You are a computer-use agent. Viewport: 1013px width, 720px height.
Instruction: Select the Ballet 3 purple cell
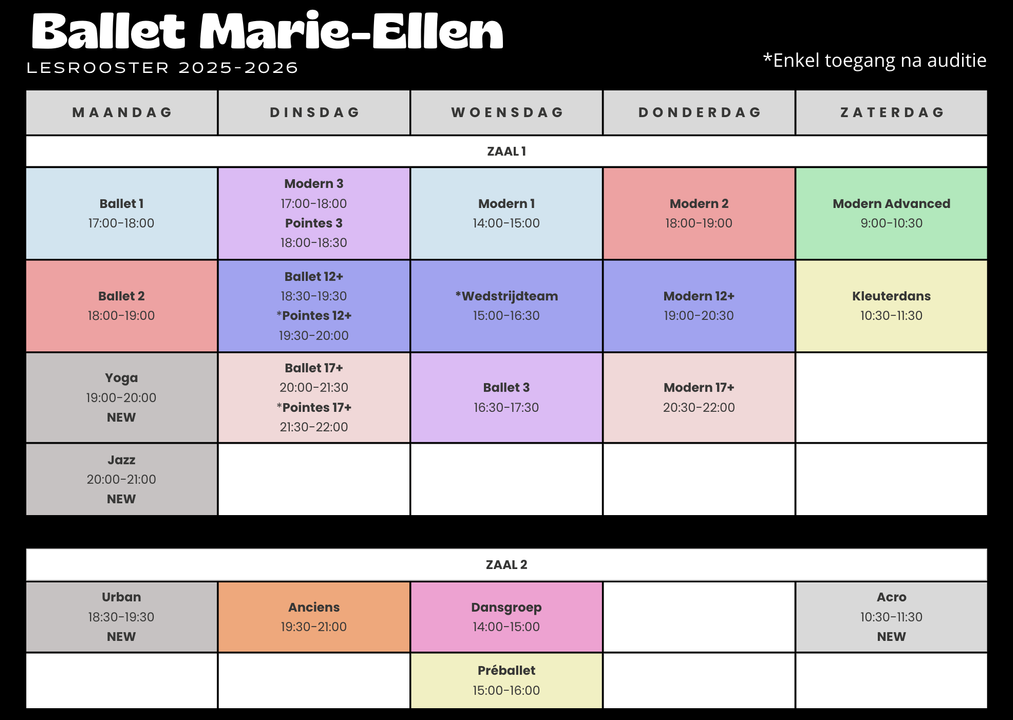tap(506, 397)
